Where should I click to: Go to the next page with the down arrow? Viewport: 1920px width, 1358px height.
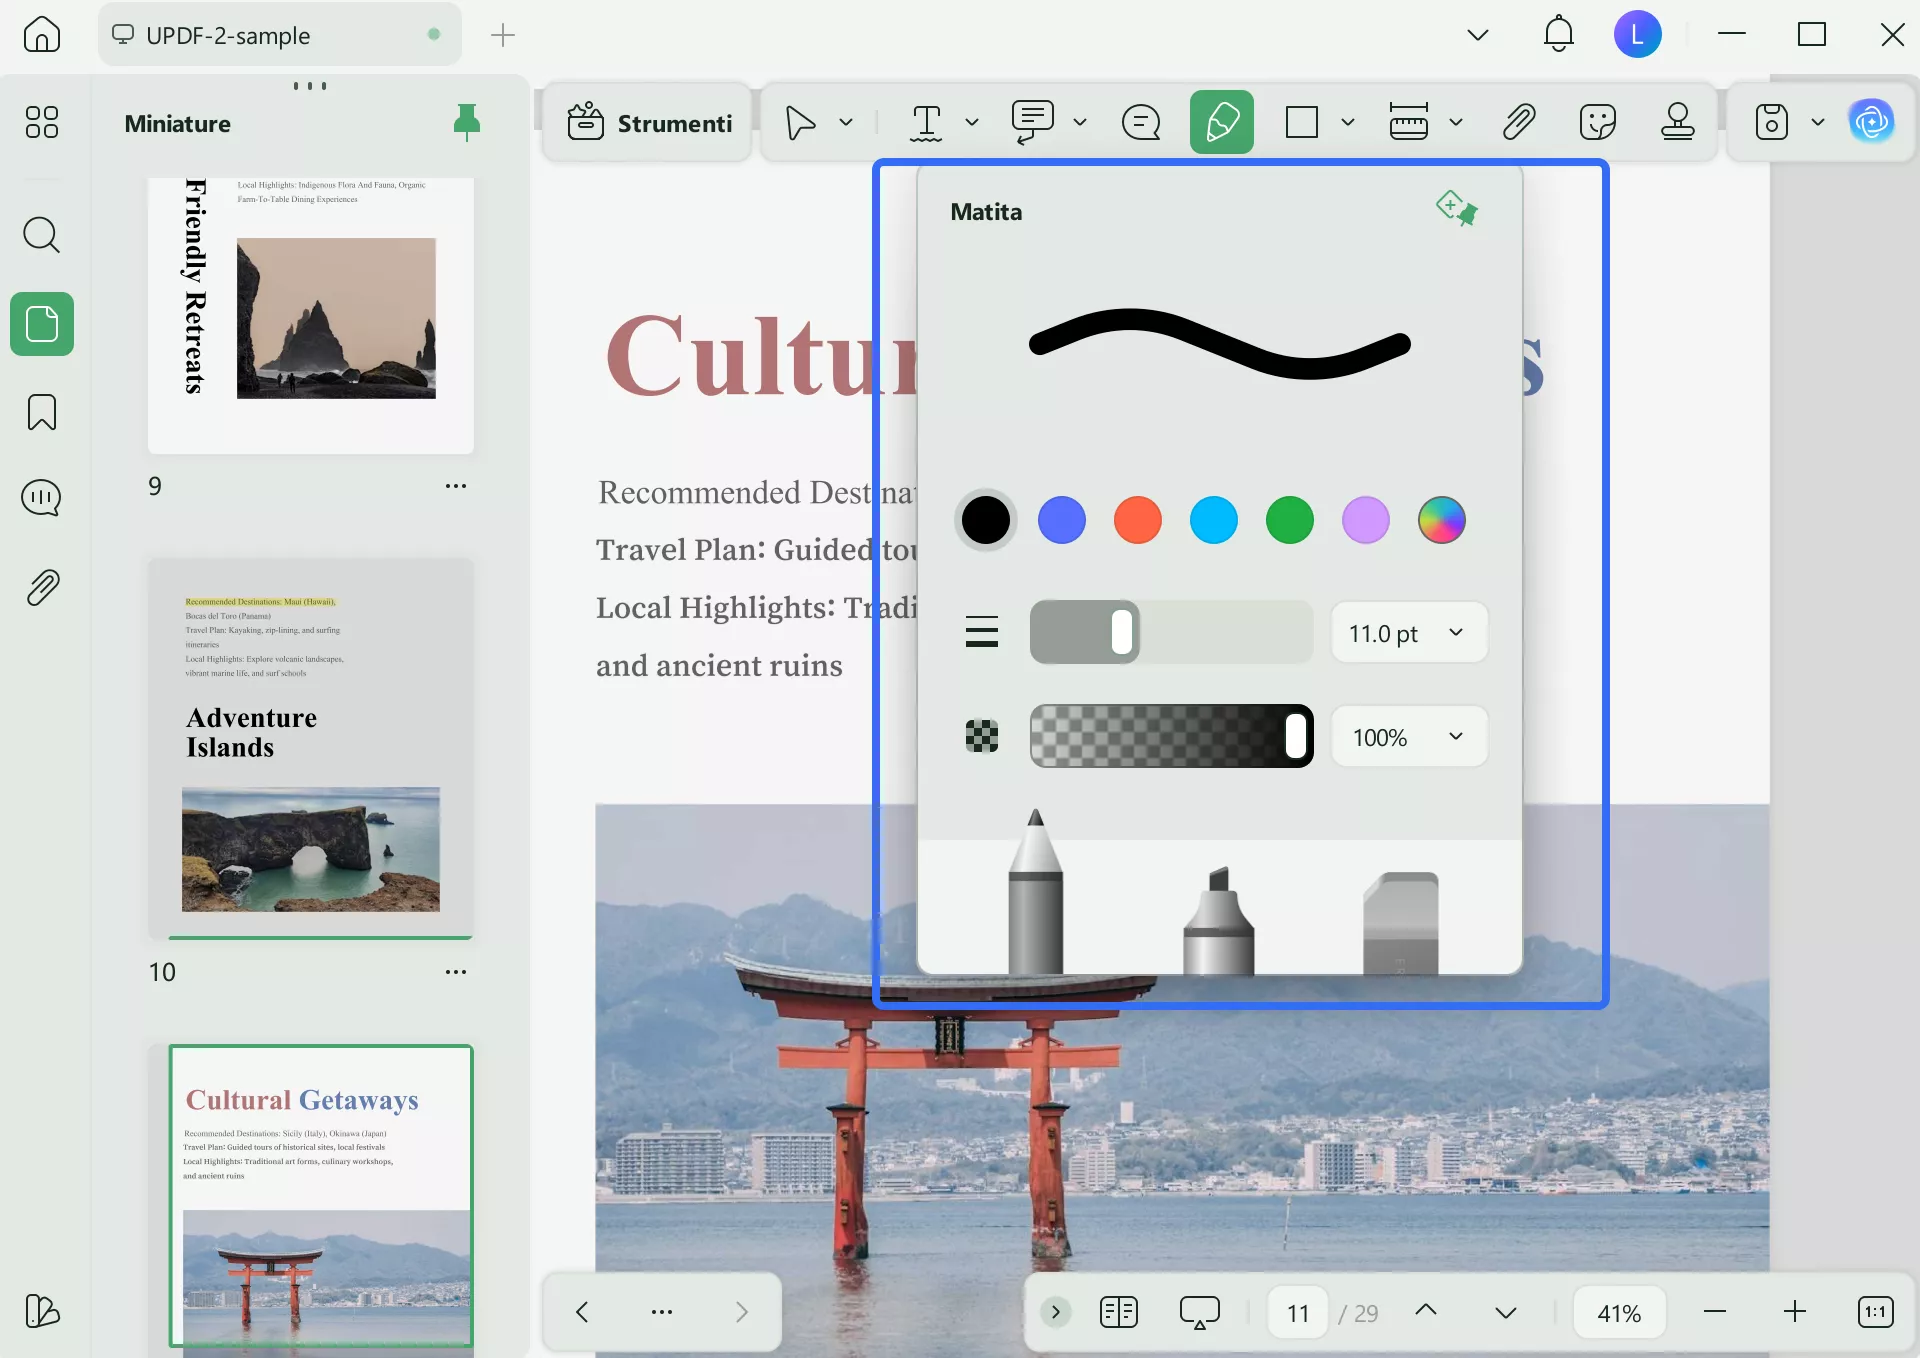click(x=1505, y=1312)
